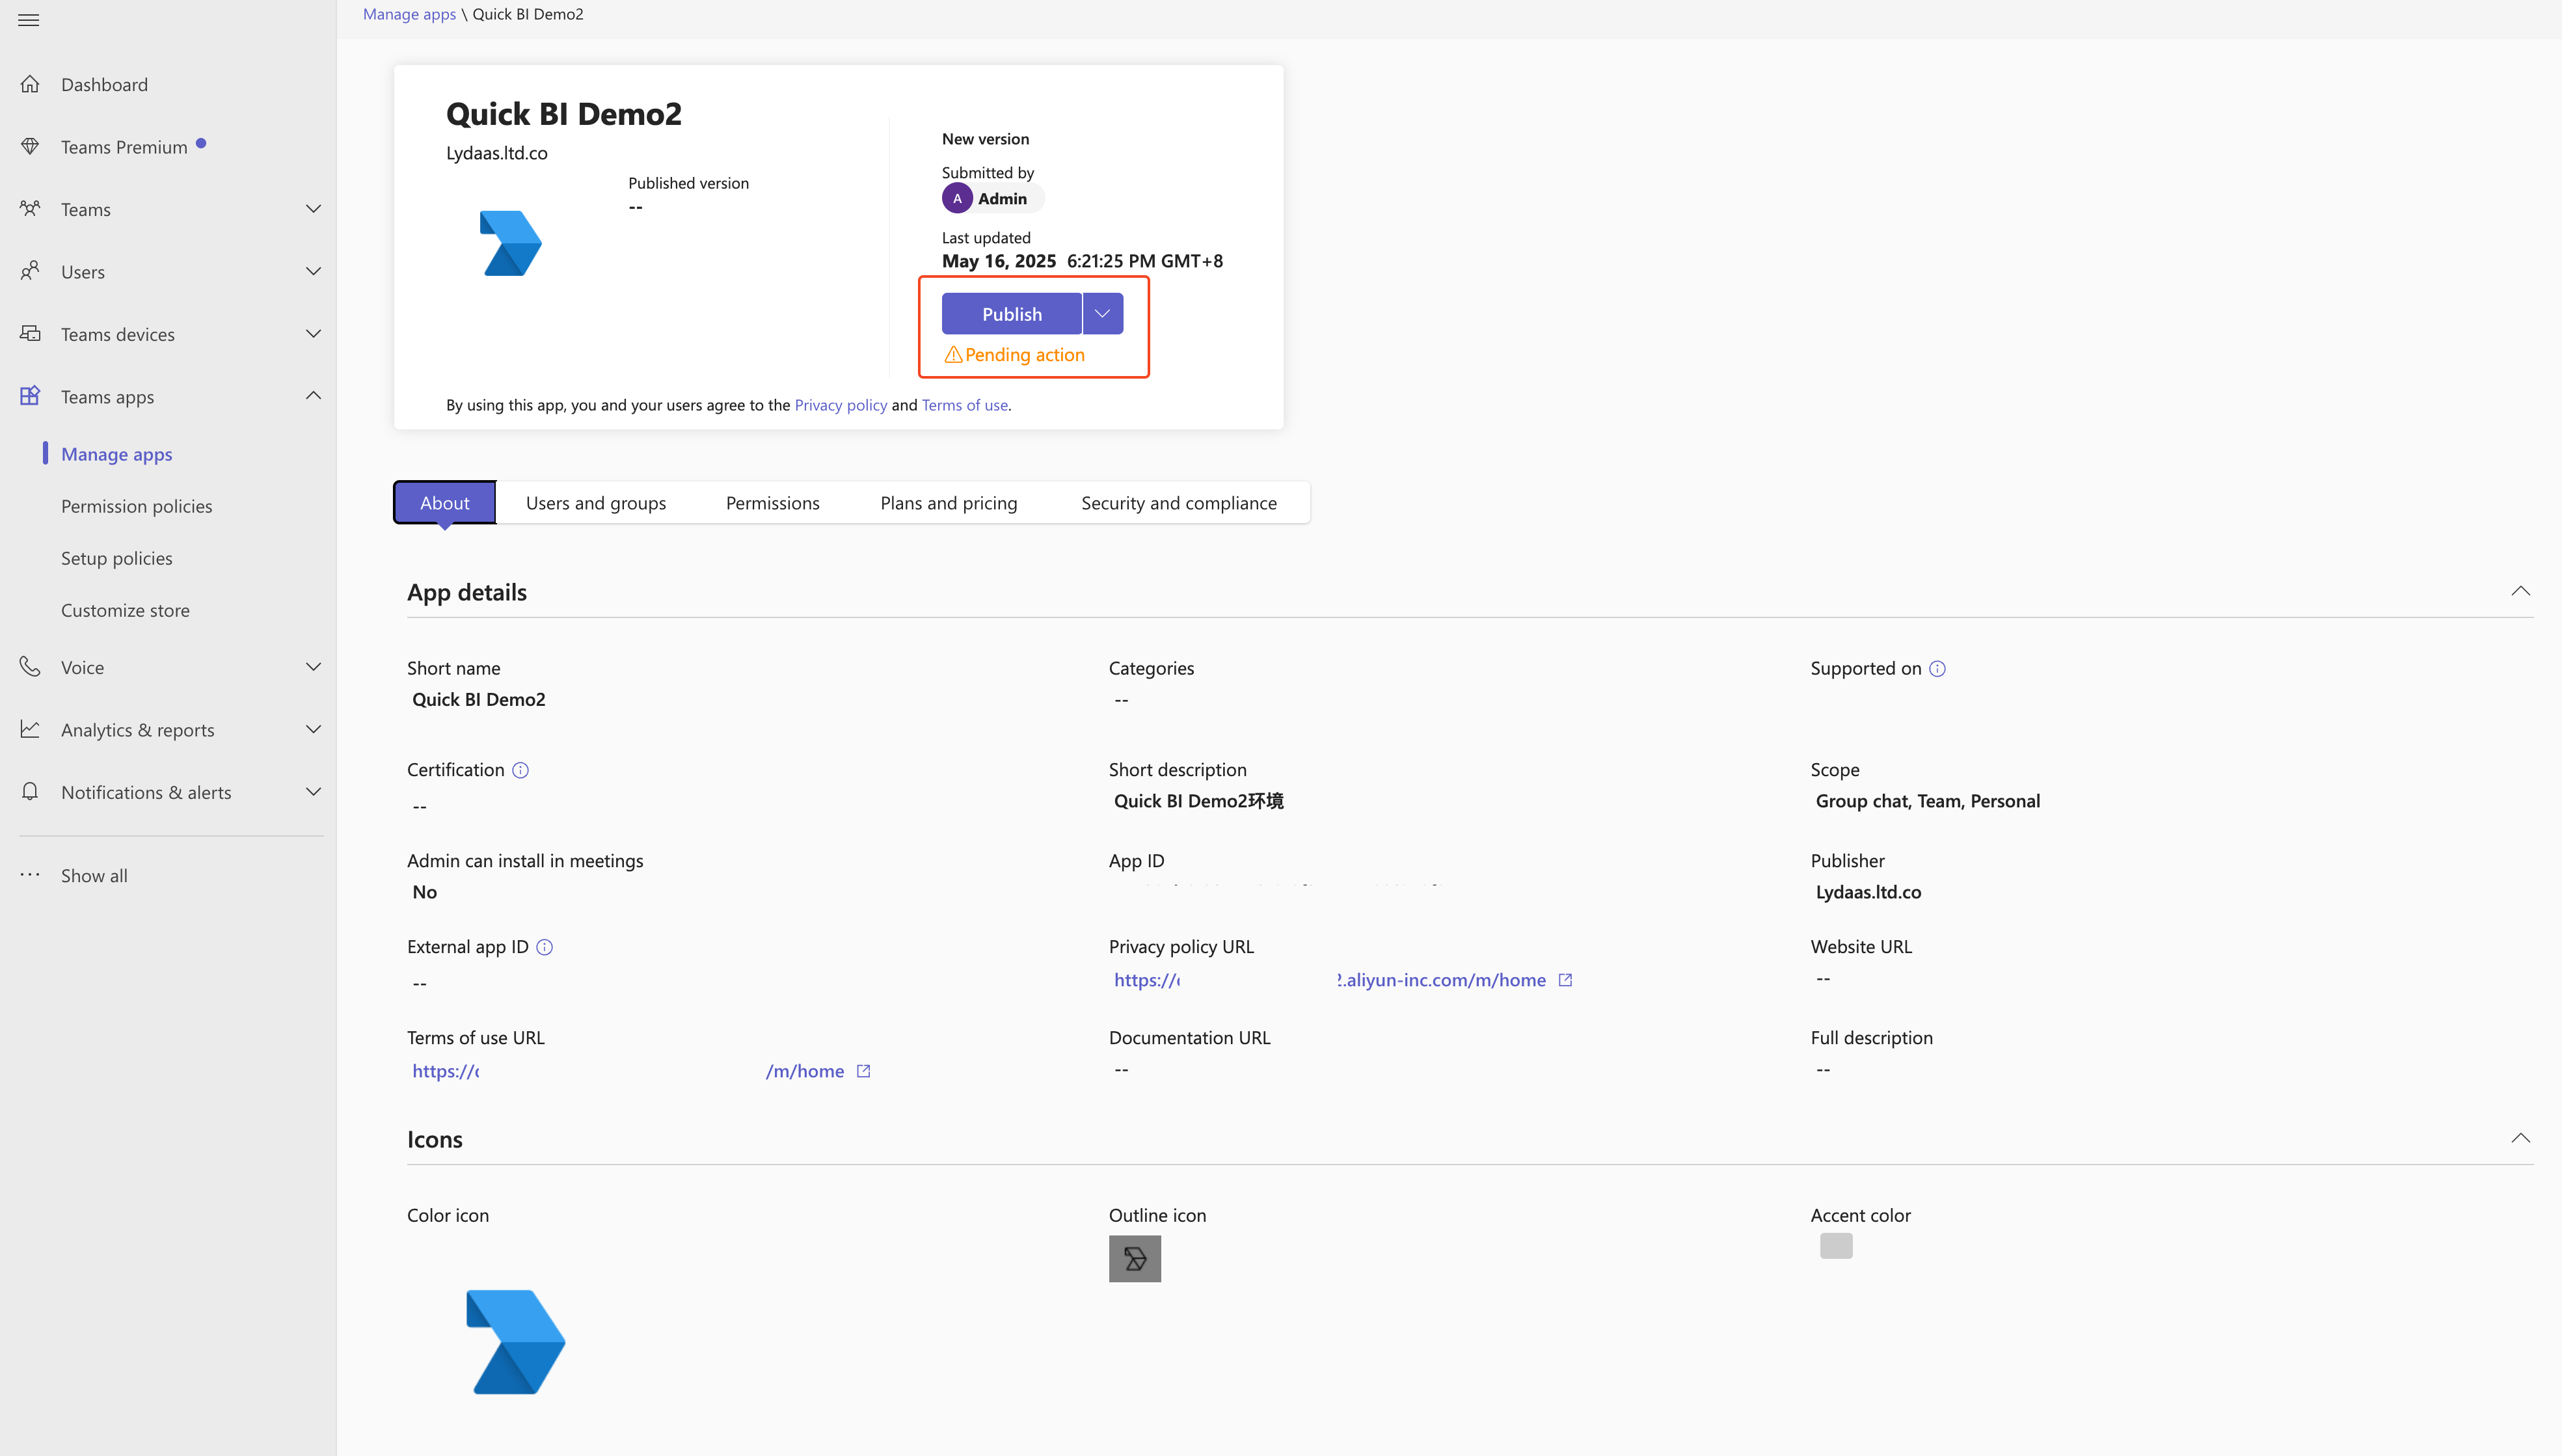
Task: Click the Certification info icon
Action: (520, 770)
